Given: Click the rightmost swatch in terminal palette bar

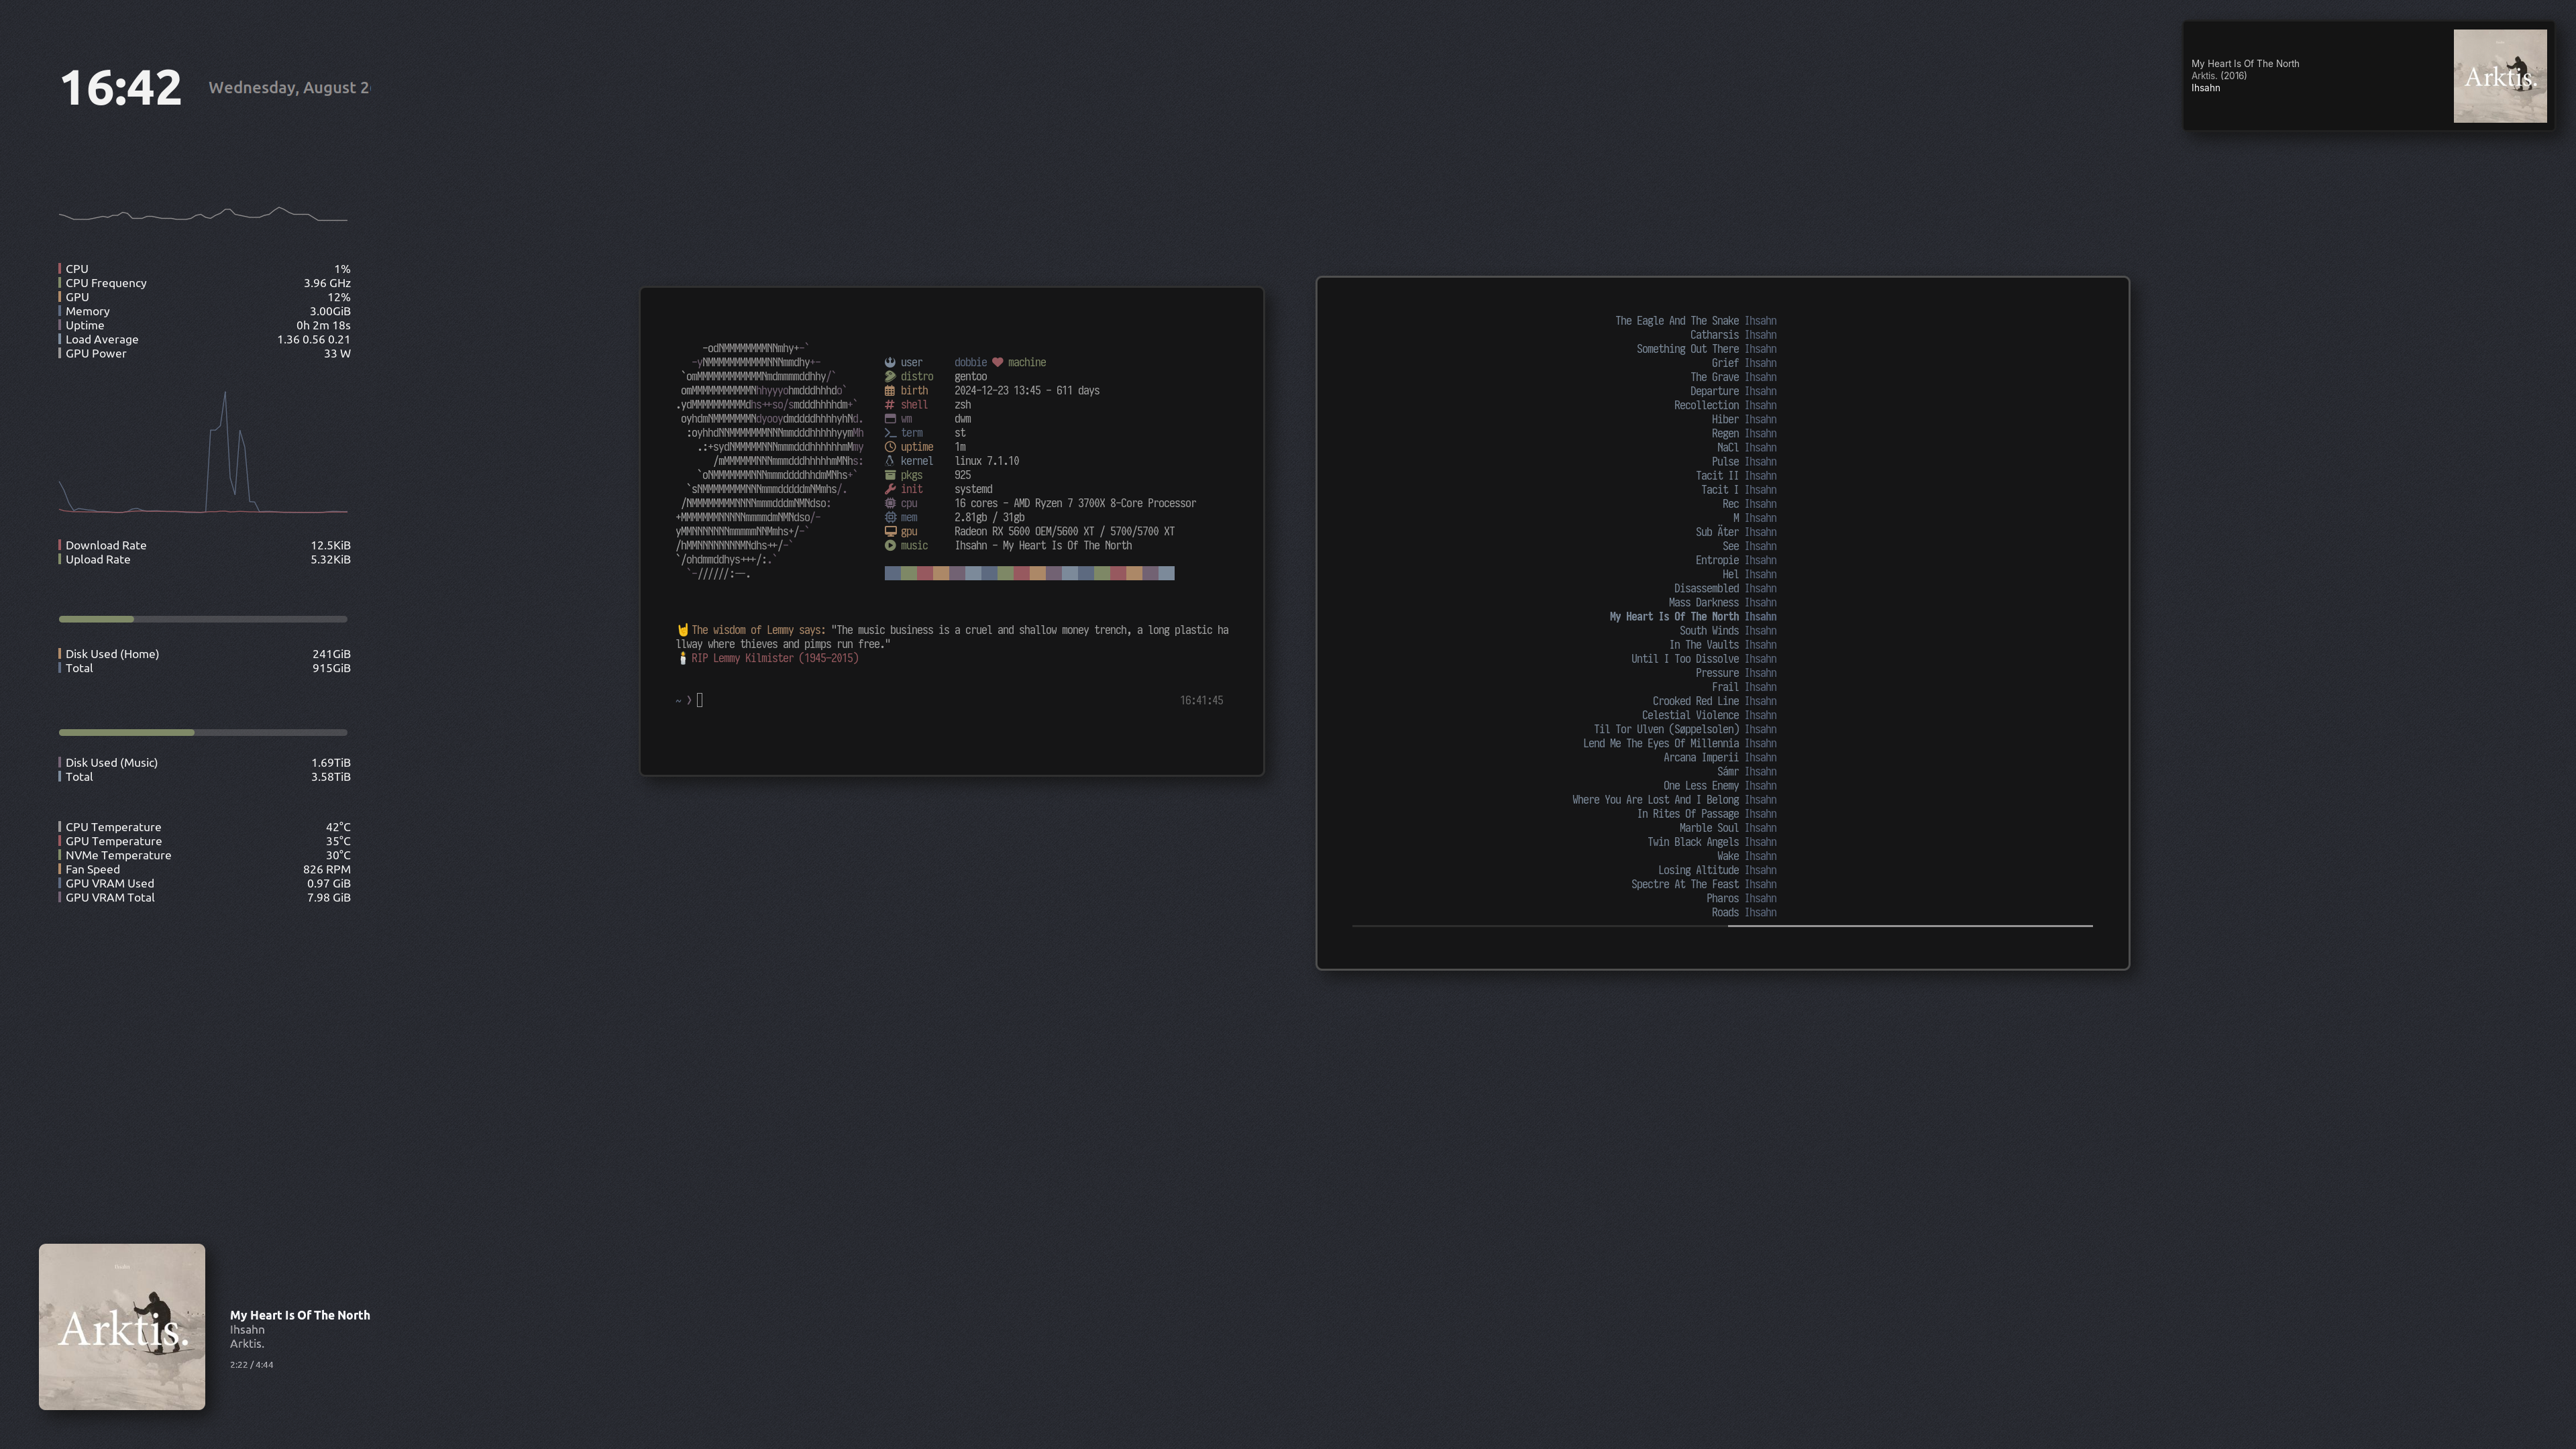Looking at the screenshot, I should 1166,573.
